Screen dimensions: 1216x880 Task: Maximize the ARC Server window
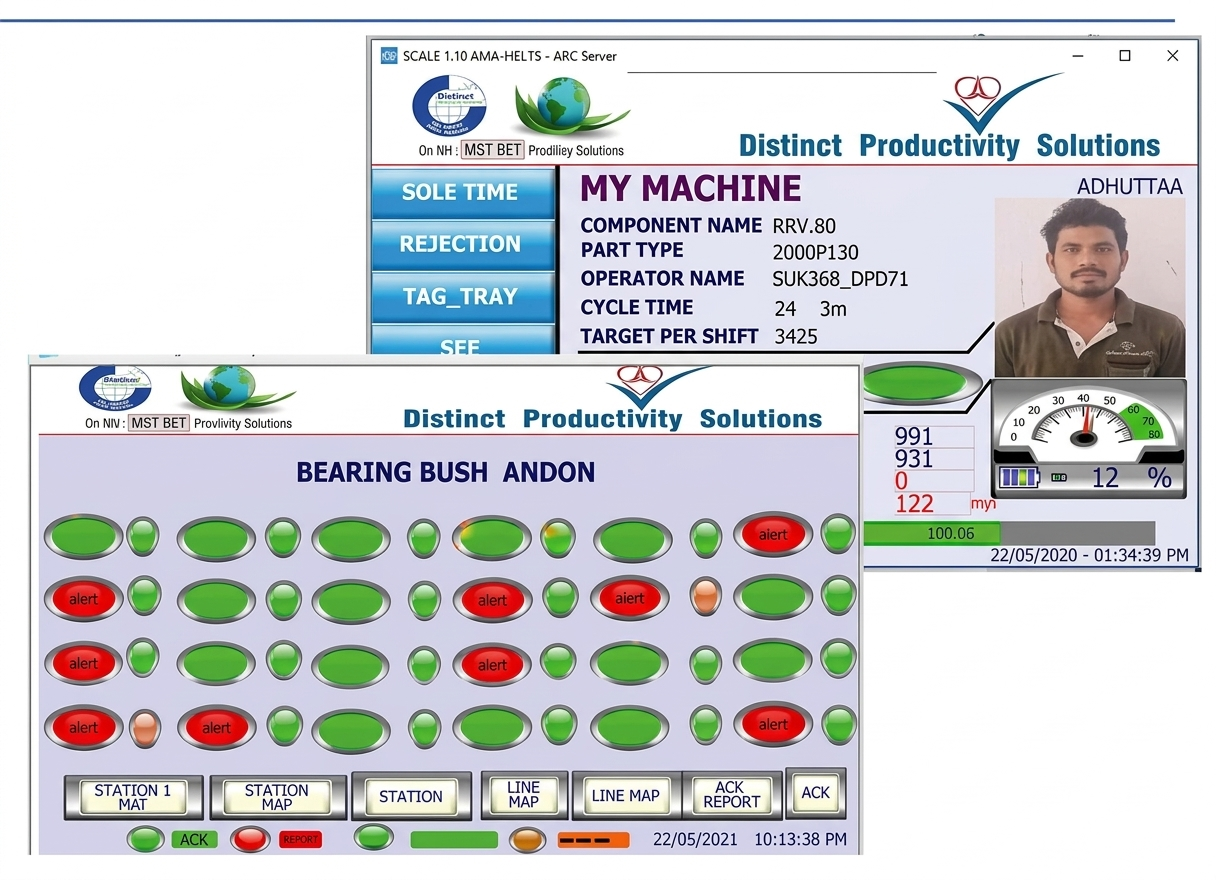tap(1125, 56)
